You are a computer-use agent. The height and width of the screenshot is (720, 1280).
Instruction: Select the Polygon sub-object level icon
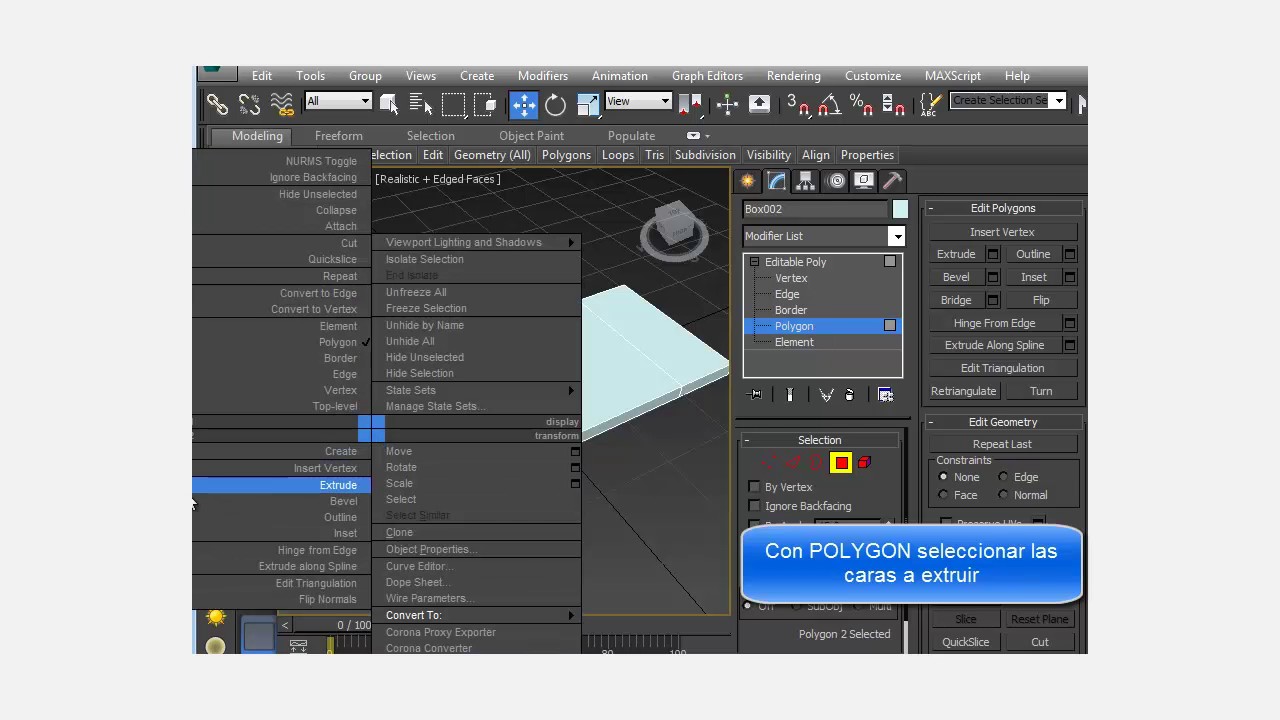tap(841, 462)
